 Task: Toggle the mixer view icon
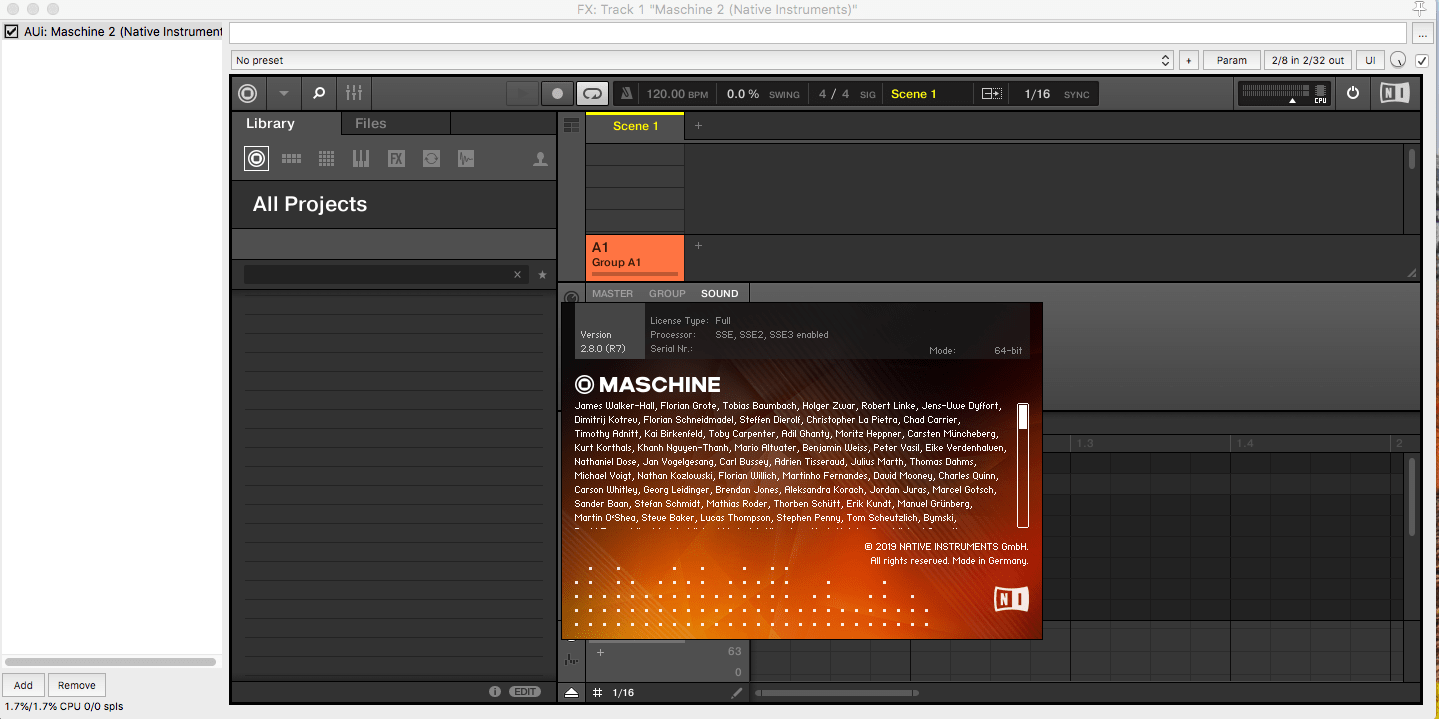[354, 94]
